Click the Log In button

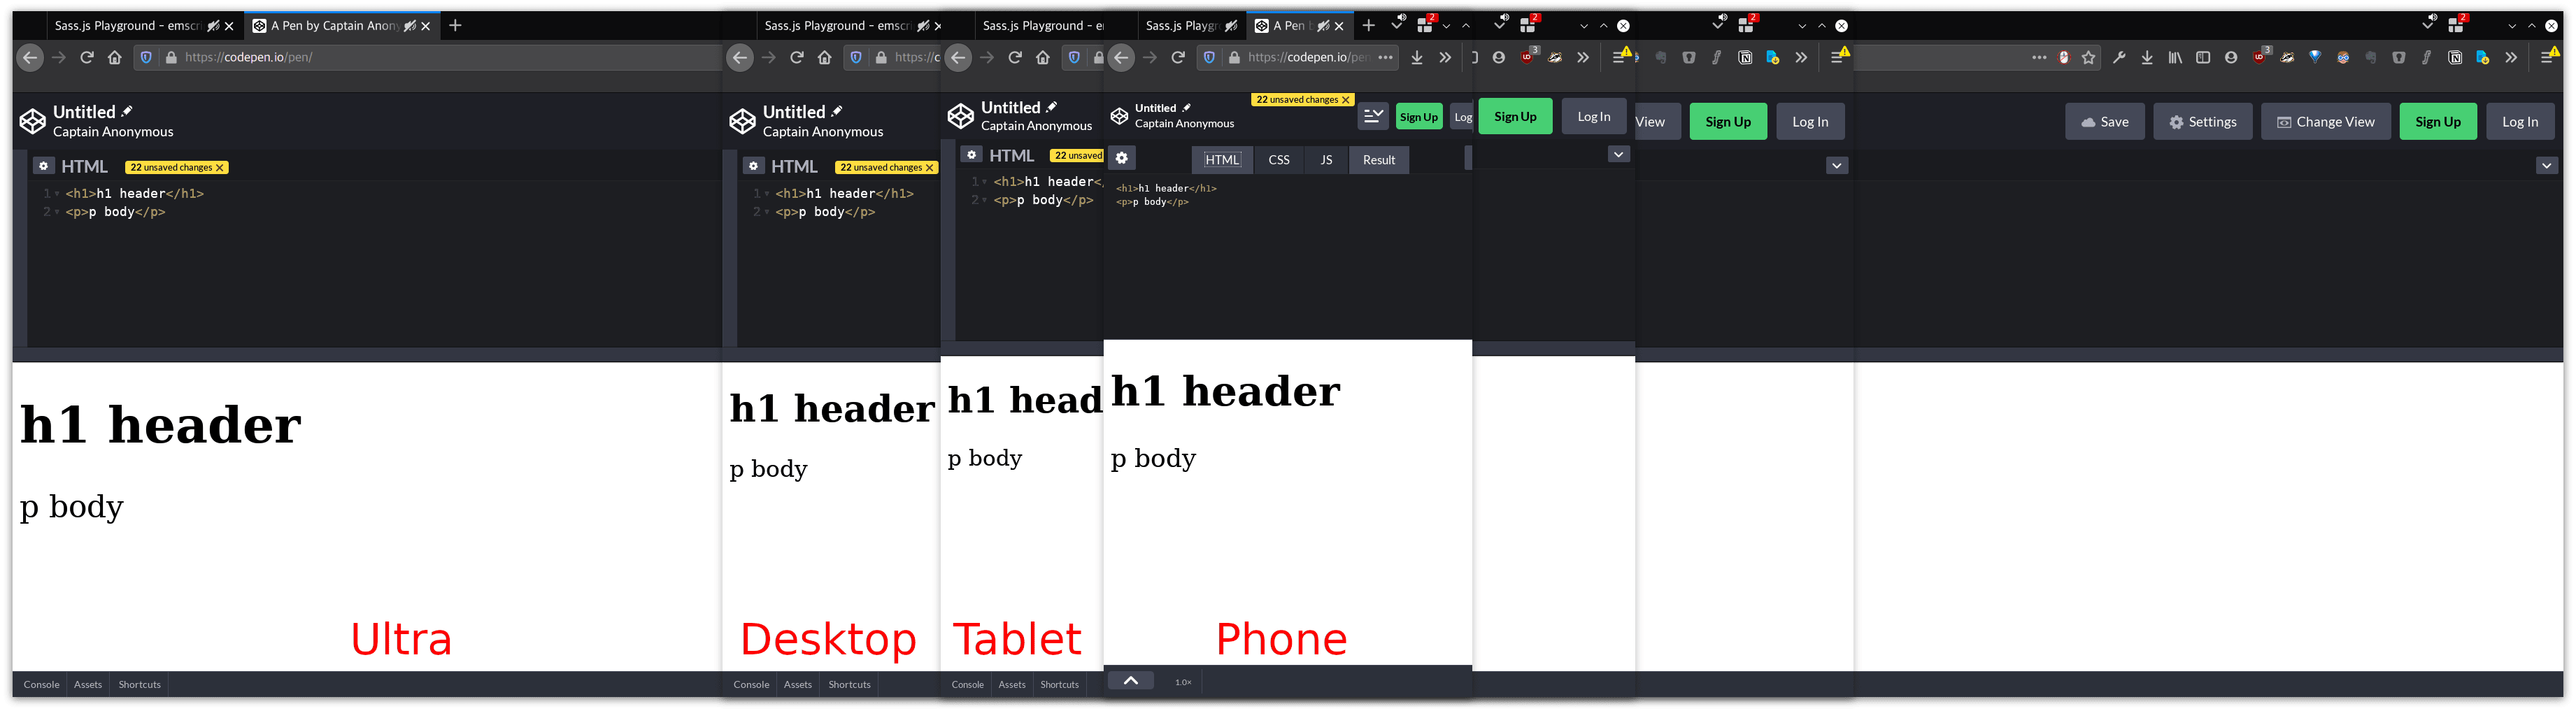pyautogui.click(x=2520, y=121)
